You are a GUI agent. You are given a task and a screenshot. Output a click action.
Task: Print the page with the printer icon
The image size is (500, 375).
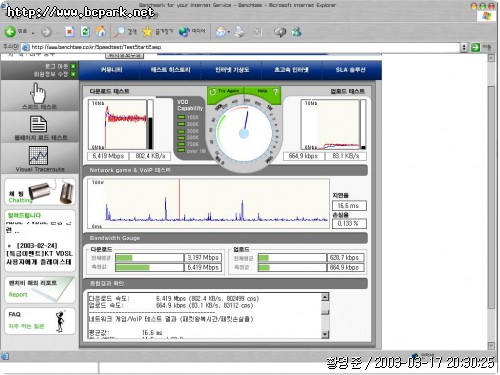click(239, 32)
